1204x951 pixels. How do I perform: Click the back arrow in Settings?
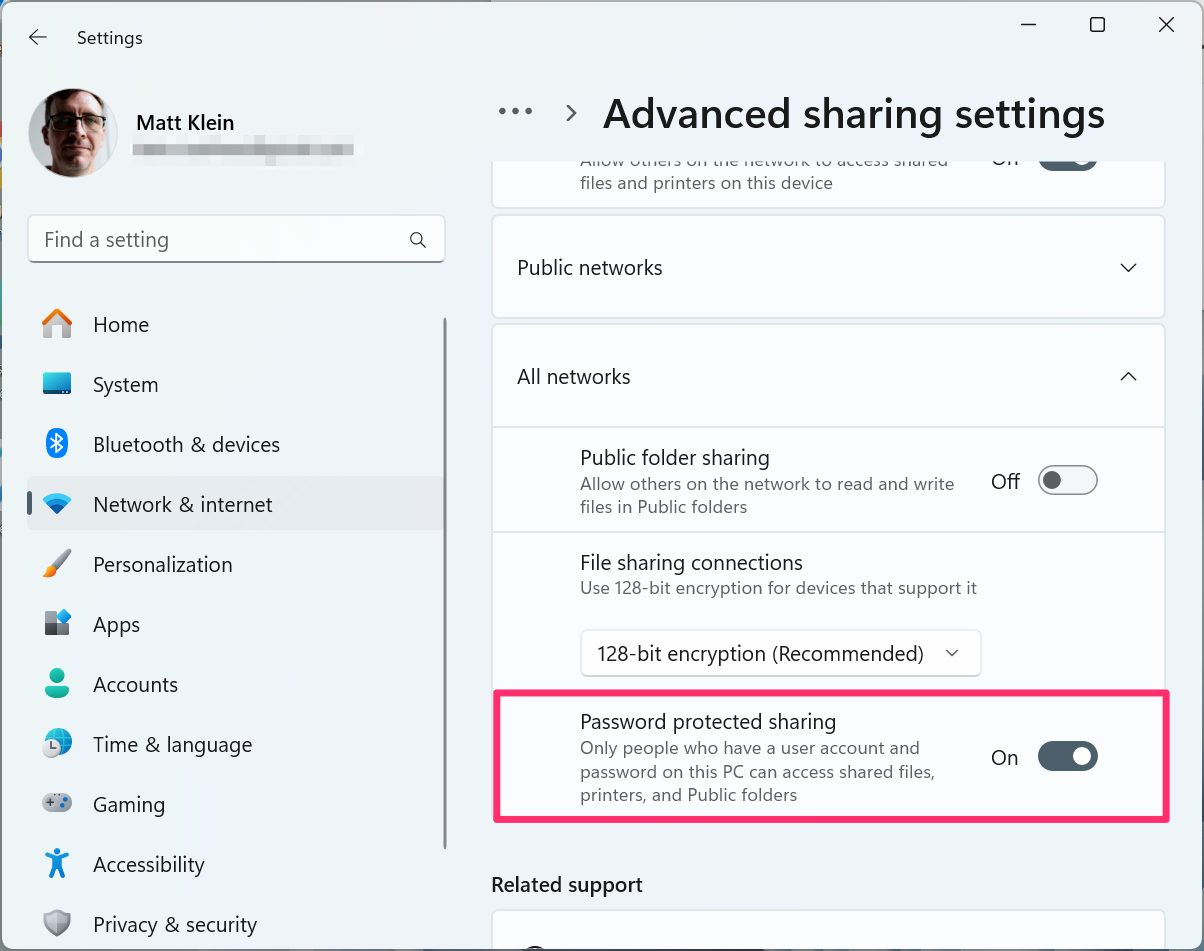coord(38,37)
